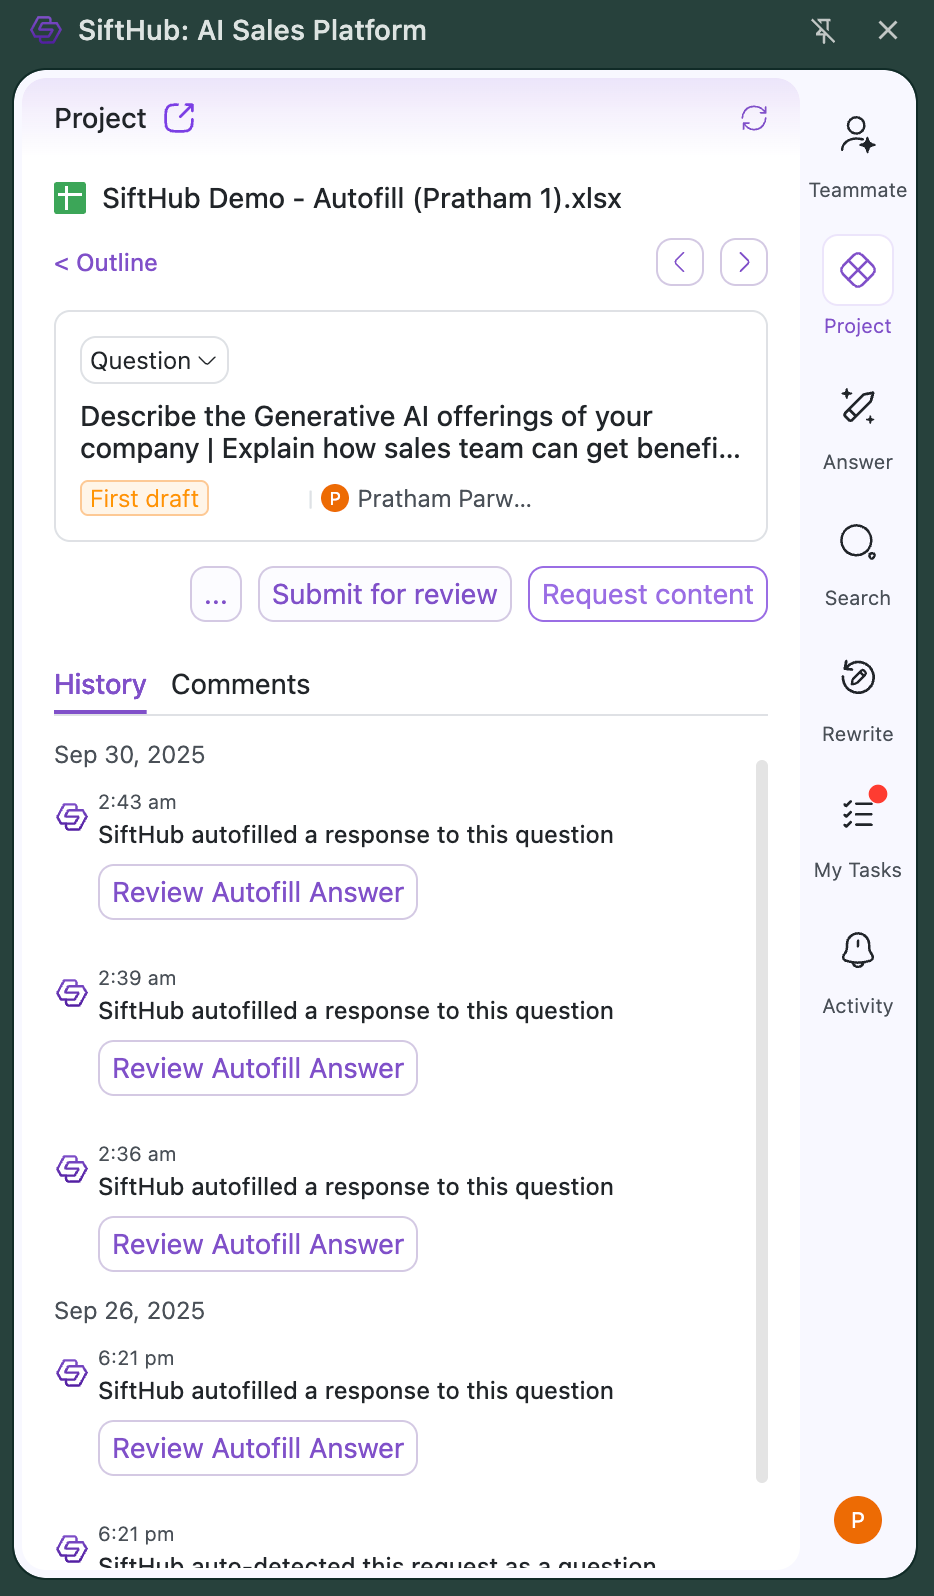The width and height of the screenshot is (934, 1596).
Task: Click the history list scrollbar
Action: [x=761, y=1120]
